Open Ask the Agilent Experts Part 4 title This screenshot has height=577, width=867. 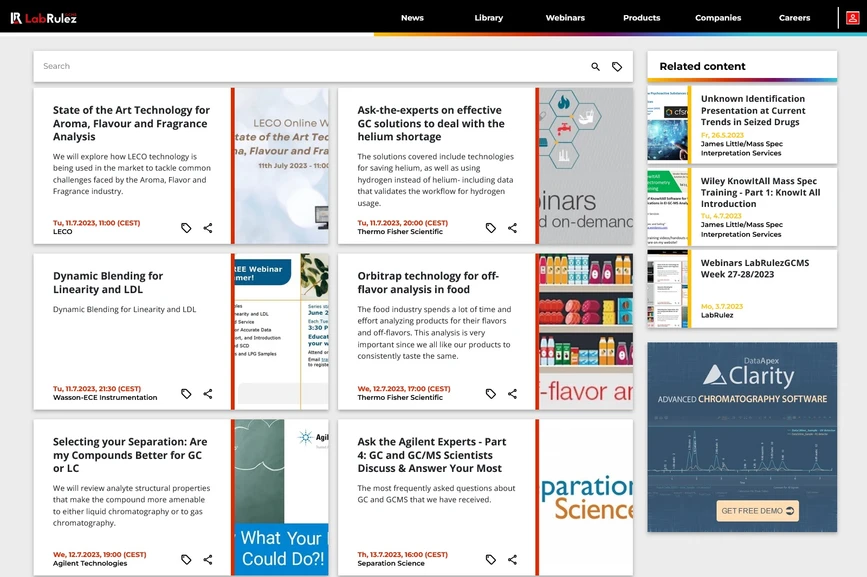coord(431,455)
